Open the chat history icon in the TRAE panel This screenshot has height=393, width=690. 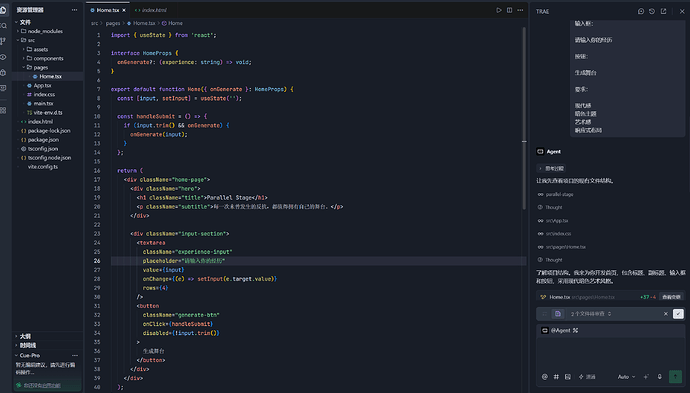point(652,11)
